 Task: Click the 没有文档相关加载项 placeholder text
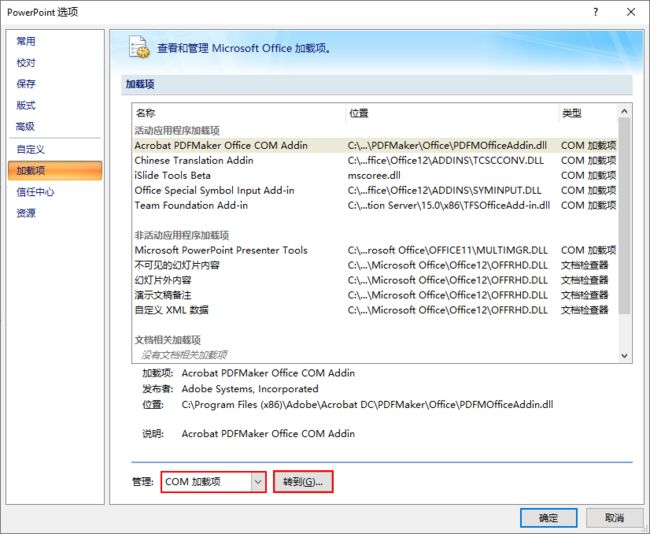pos(184,355)
